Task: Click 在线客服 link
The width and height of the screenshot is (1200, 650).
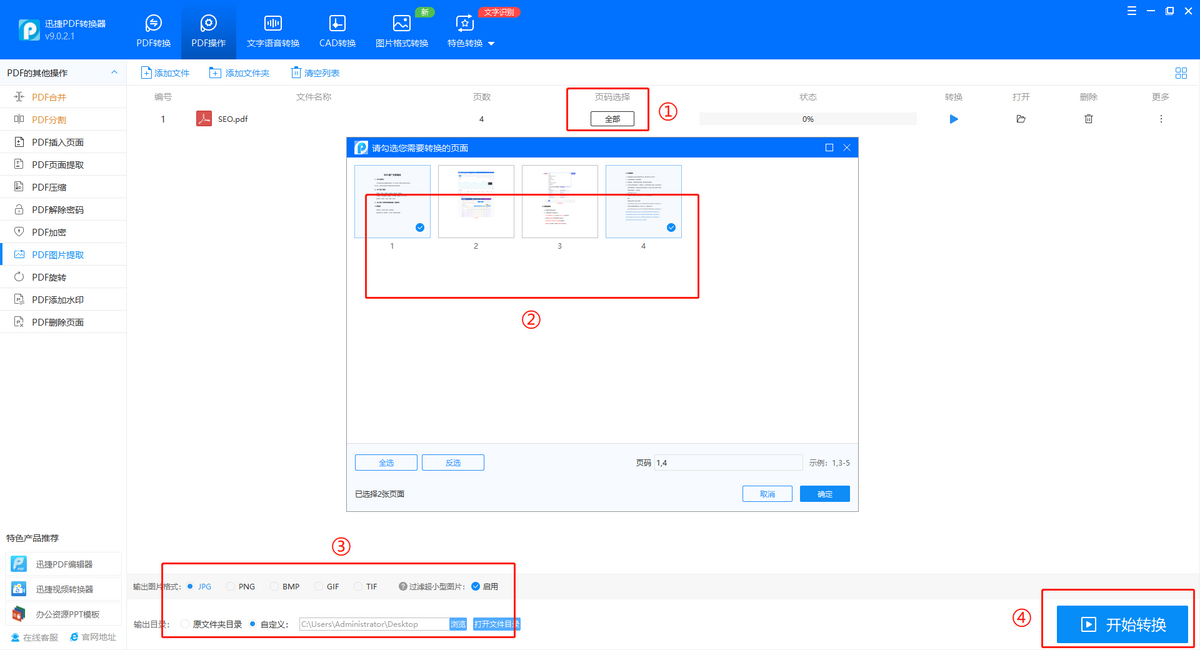Action: pos(34,637)
